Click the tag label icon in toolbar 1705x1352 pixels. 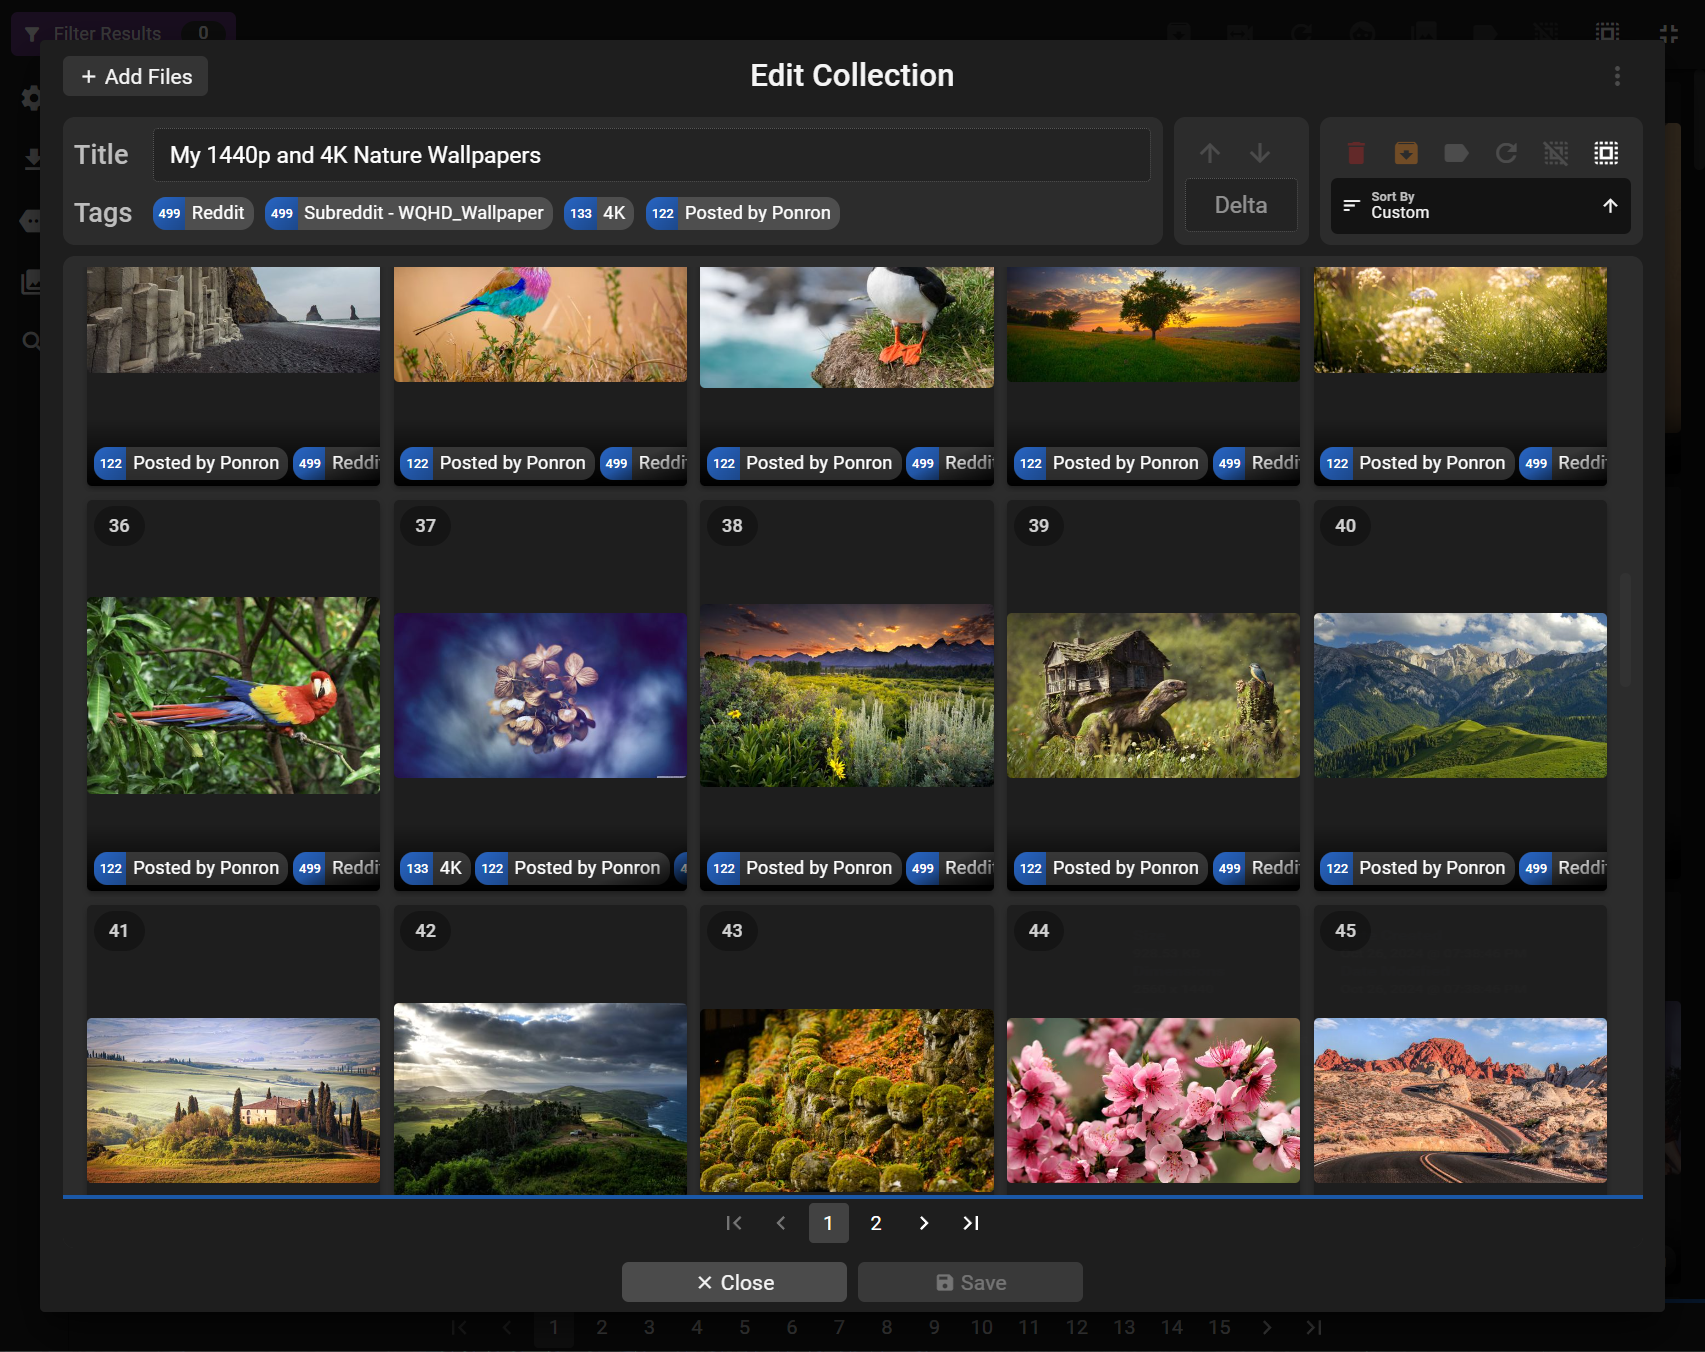pos(1456,153)
